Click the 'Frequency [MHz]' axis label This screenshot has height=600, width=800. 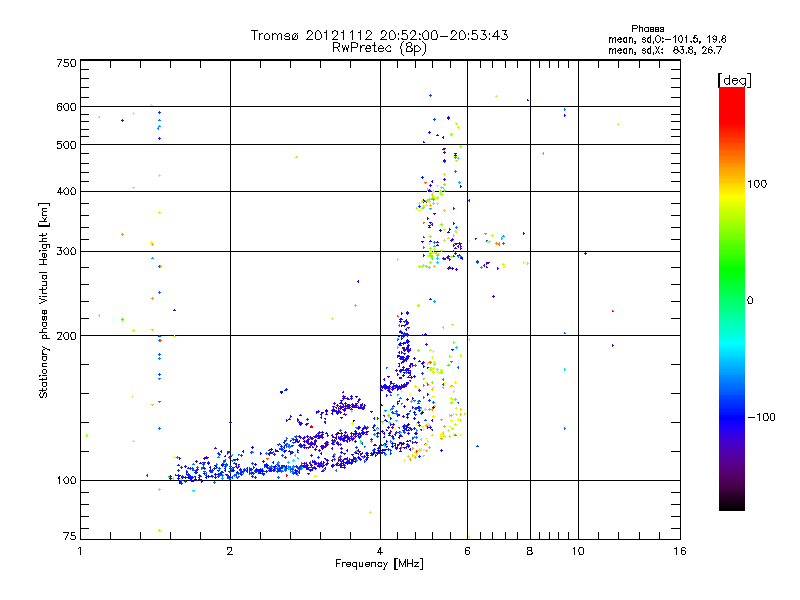coord(379,564)
